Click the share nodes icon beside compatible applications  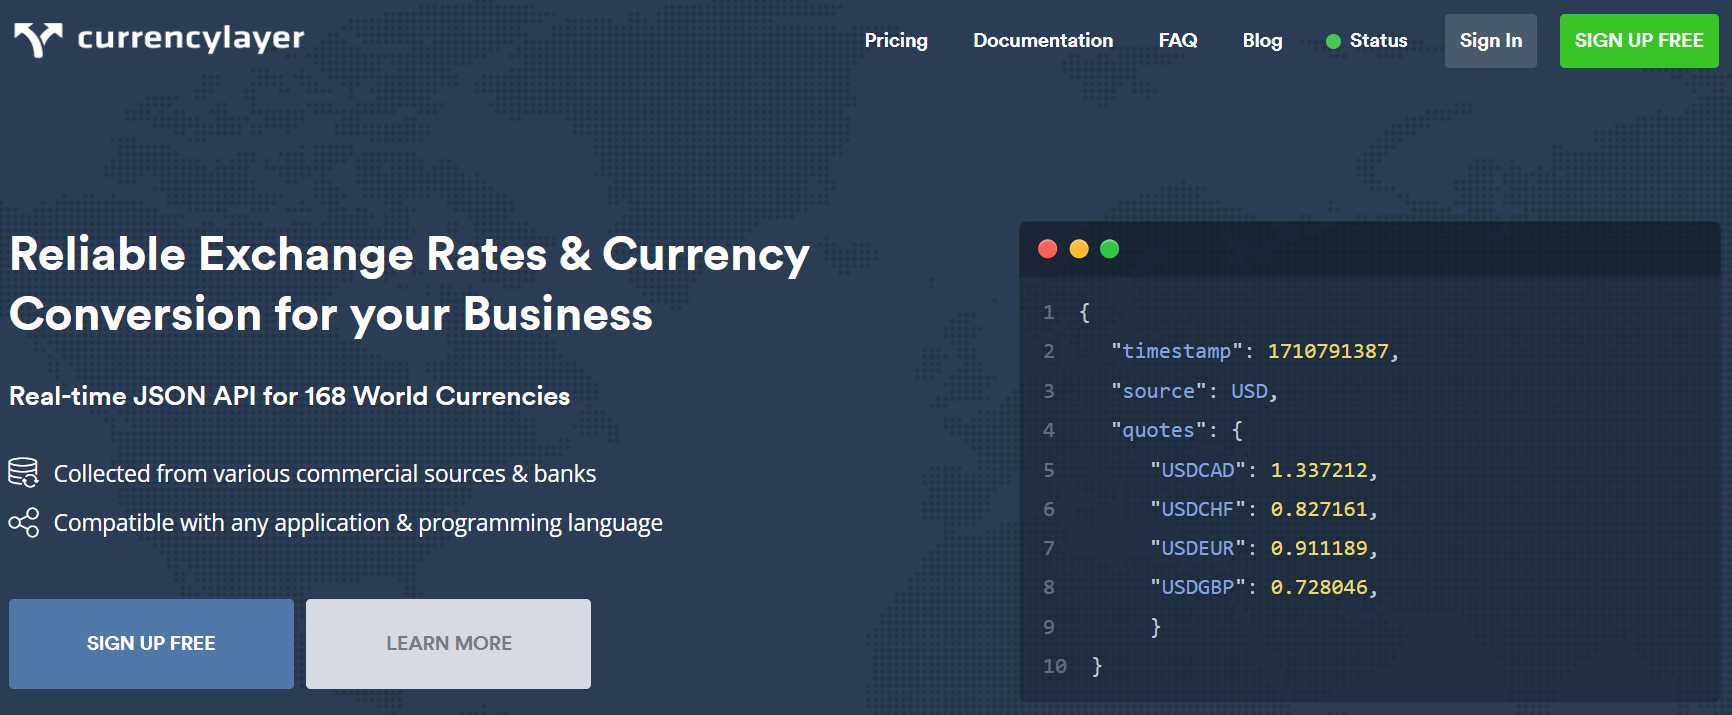point(24,523)
